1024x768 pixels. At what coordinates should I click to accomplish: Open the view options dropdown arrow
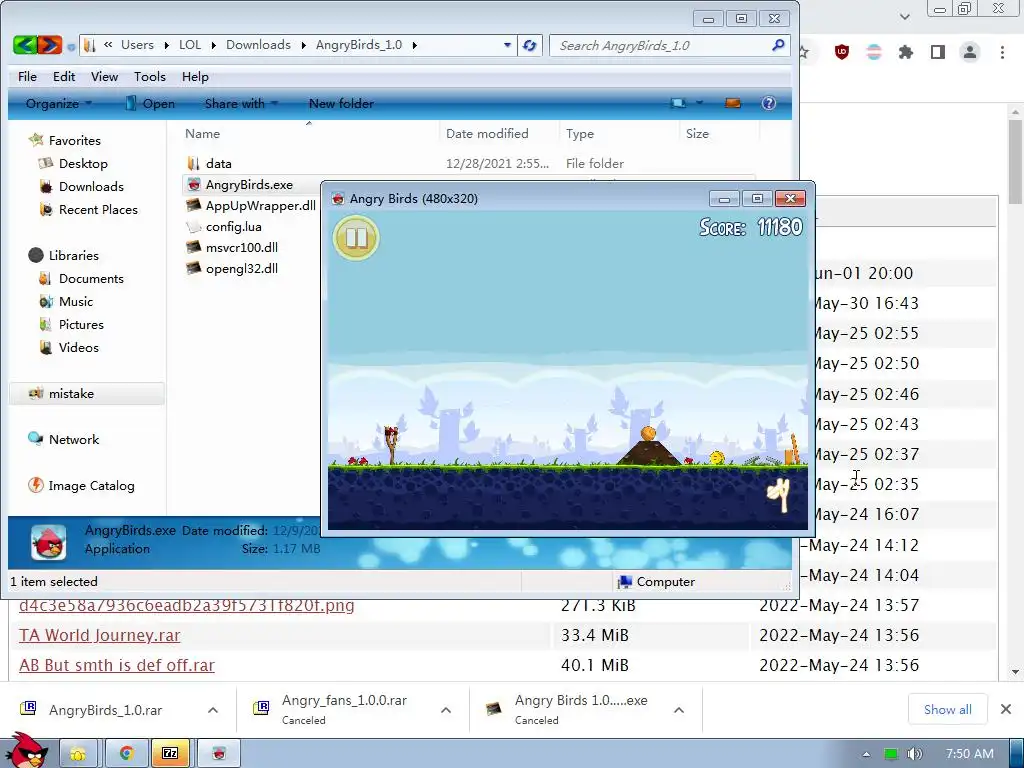[699, 103]
